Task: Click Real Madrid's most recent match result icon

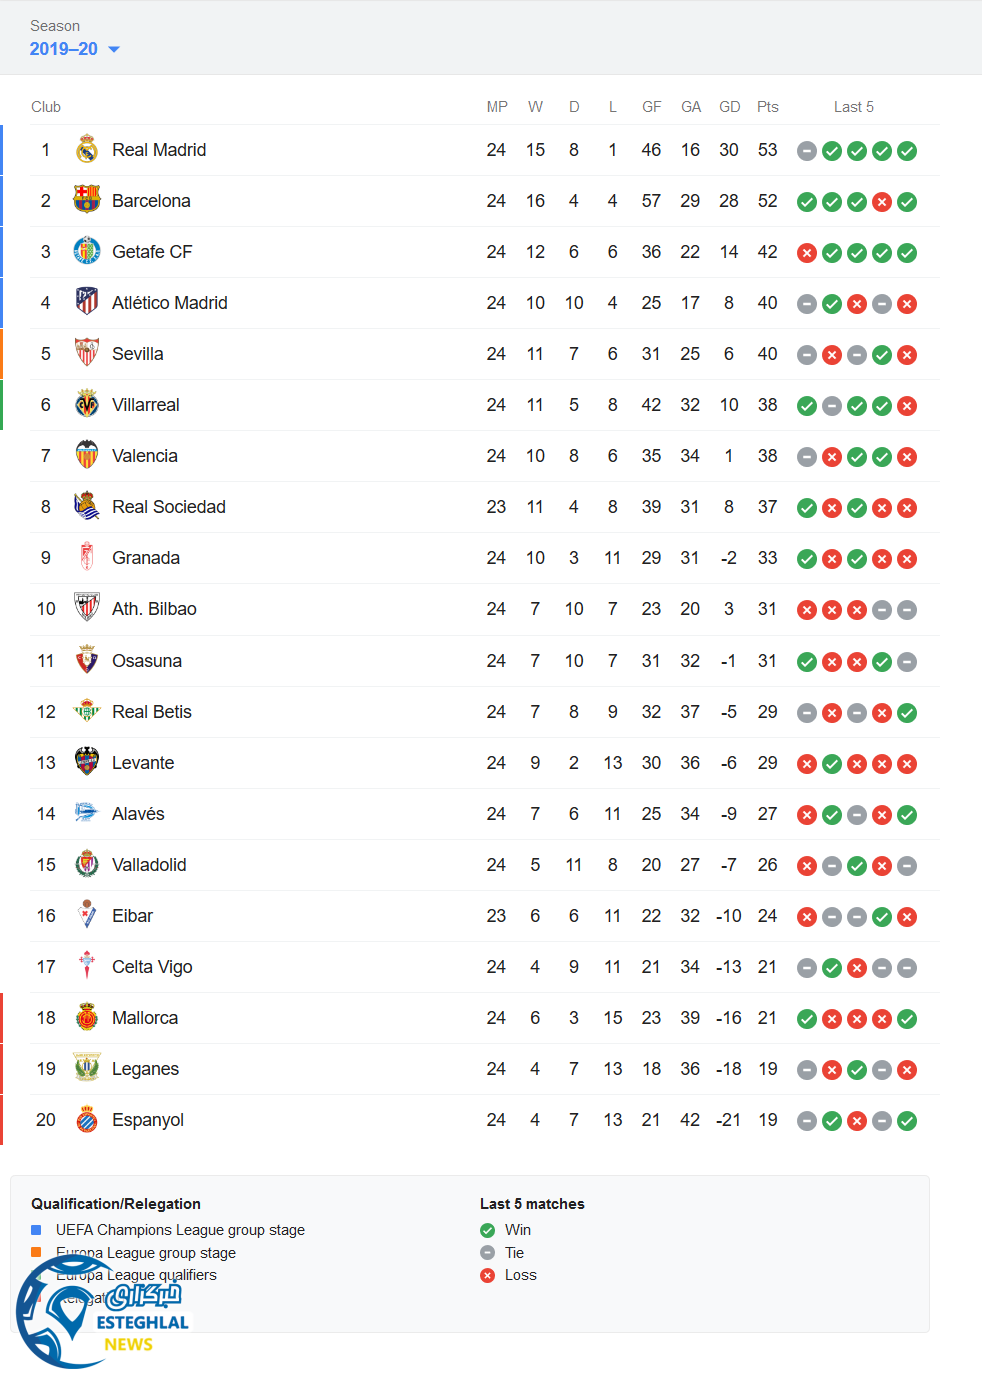Action: click(x=907, y=151)
